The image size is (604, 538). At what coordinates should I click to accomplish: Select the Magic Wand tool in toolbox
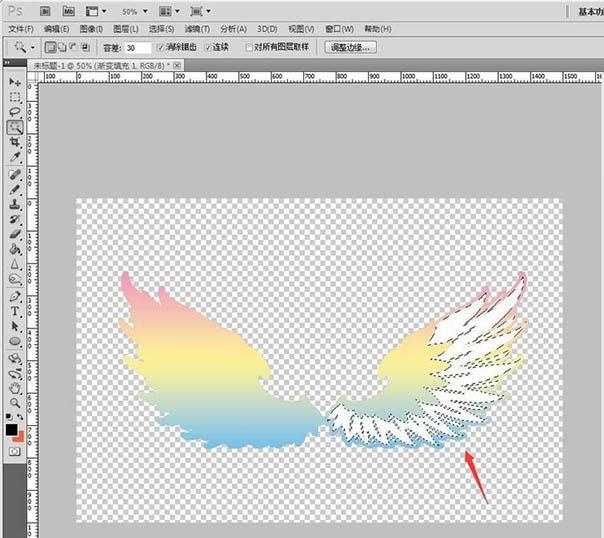tap(15, 127)
